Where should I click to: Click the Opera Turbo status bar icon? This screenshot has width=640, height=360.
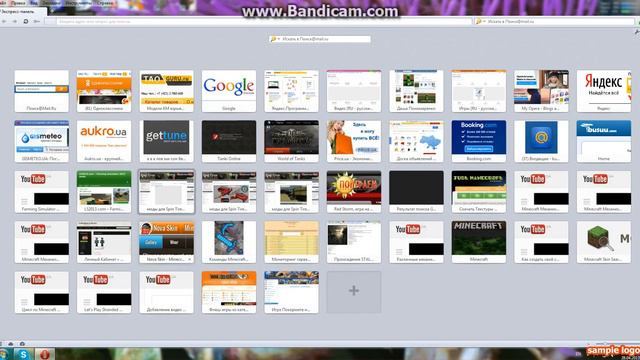click(22, 344)
